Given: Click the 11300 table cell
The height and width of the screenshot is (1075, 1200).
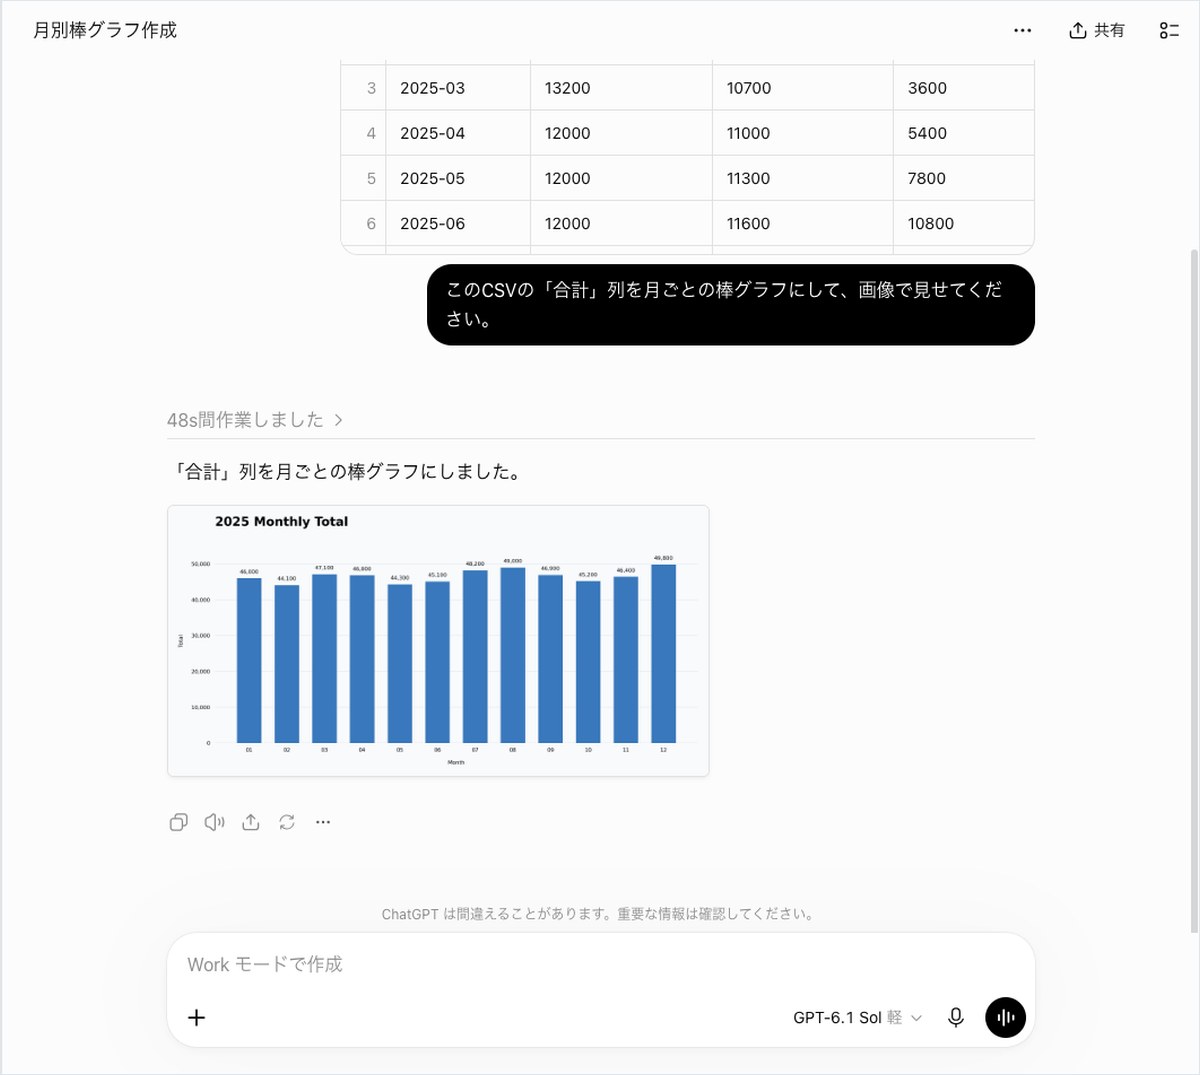Looking at the screenshot, I should tap(802, 178).
